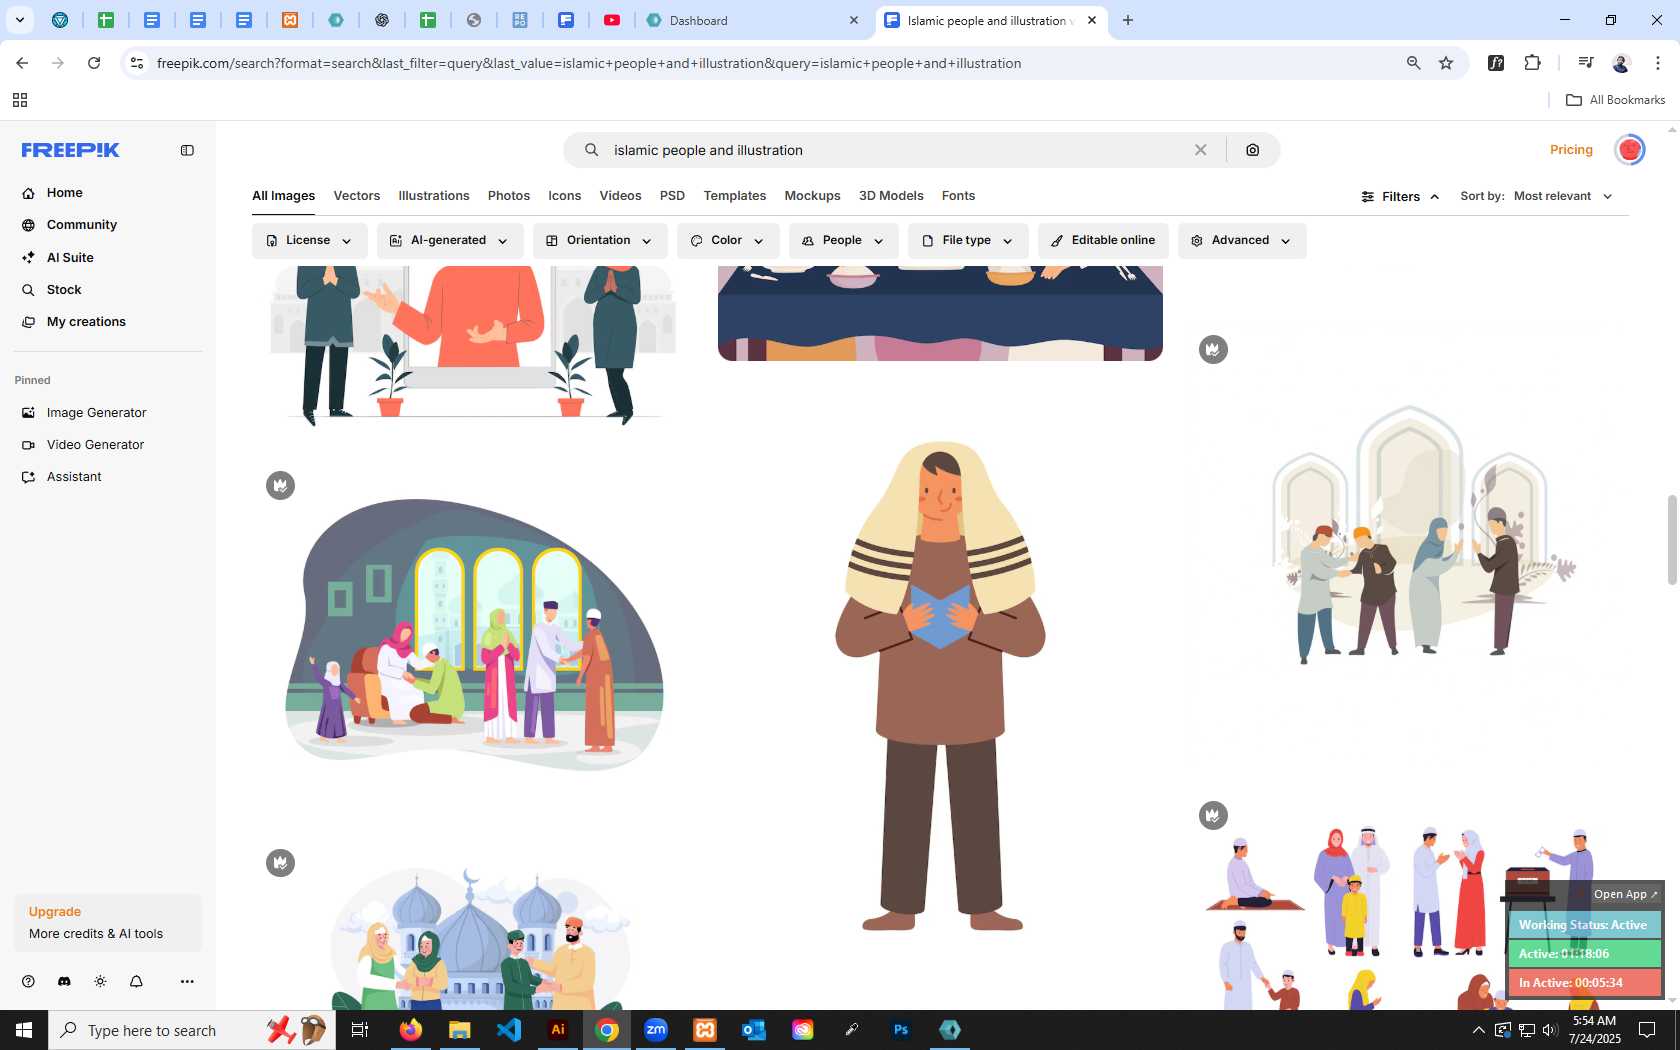This screenshot has height=1050, width=1680.
Task: Open Visual Studio Code from taskbar
Action: click(509, 1030)
